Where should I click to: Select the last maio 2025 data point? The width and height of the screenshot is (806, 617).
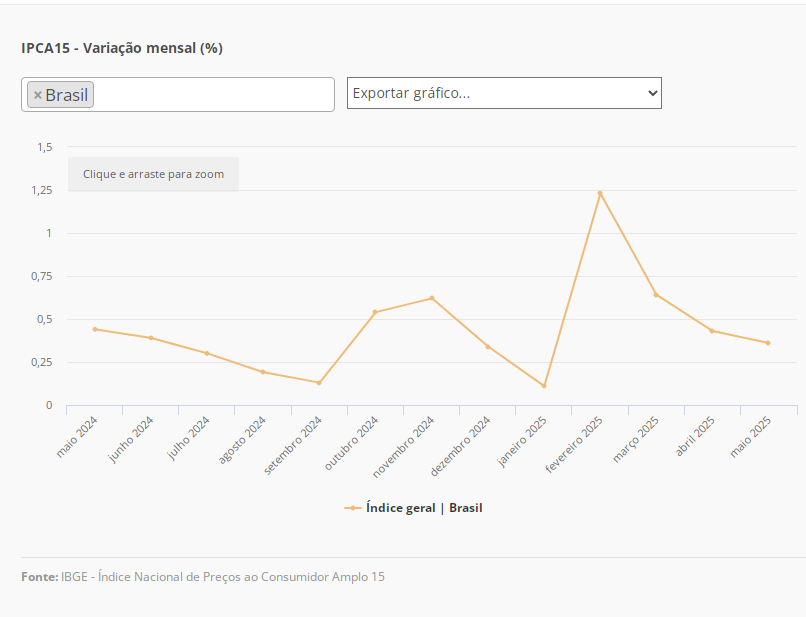pos(768,343)
